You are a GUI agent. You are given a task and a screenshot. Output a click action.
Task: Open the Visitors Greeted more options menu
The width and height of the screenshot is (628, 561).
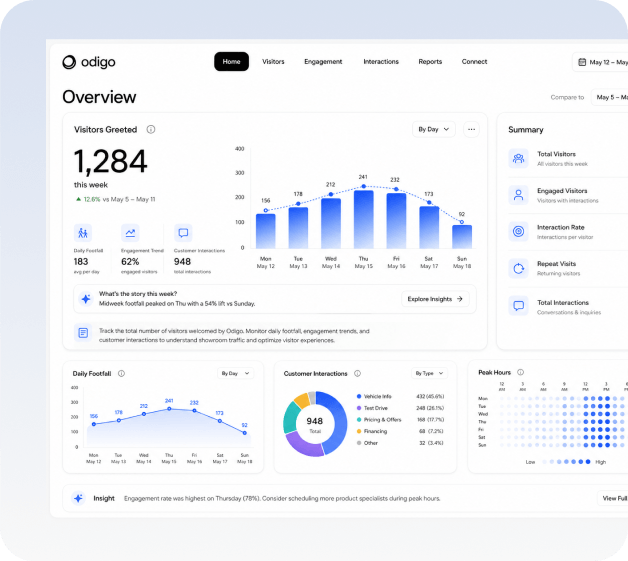click(471, 129)
